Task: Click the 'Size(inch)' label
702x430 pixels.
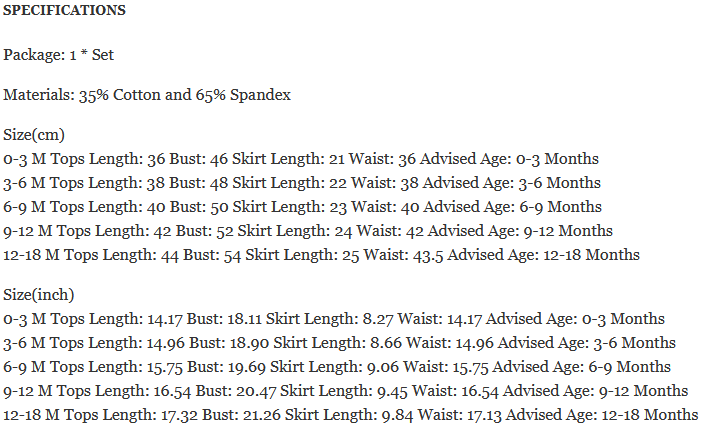Action: point(40,295)
